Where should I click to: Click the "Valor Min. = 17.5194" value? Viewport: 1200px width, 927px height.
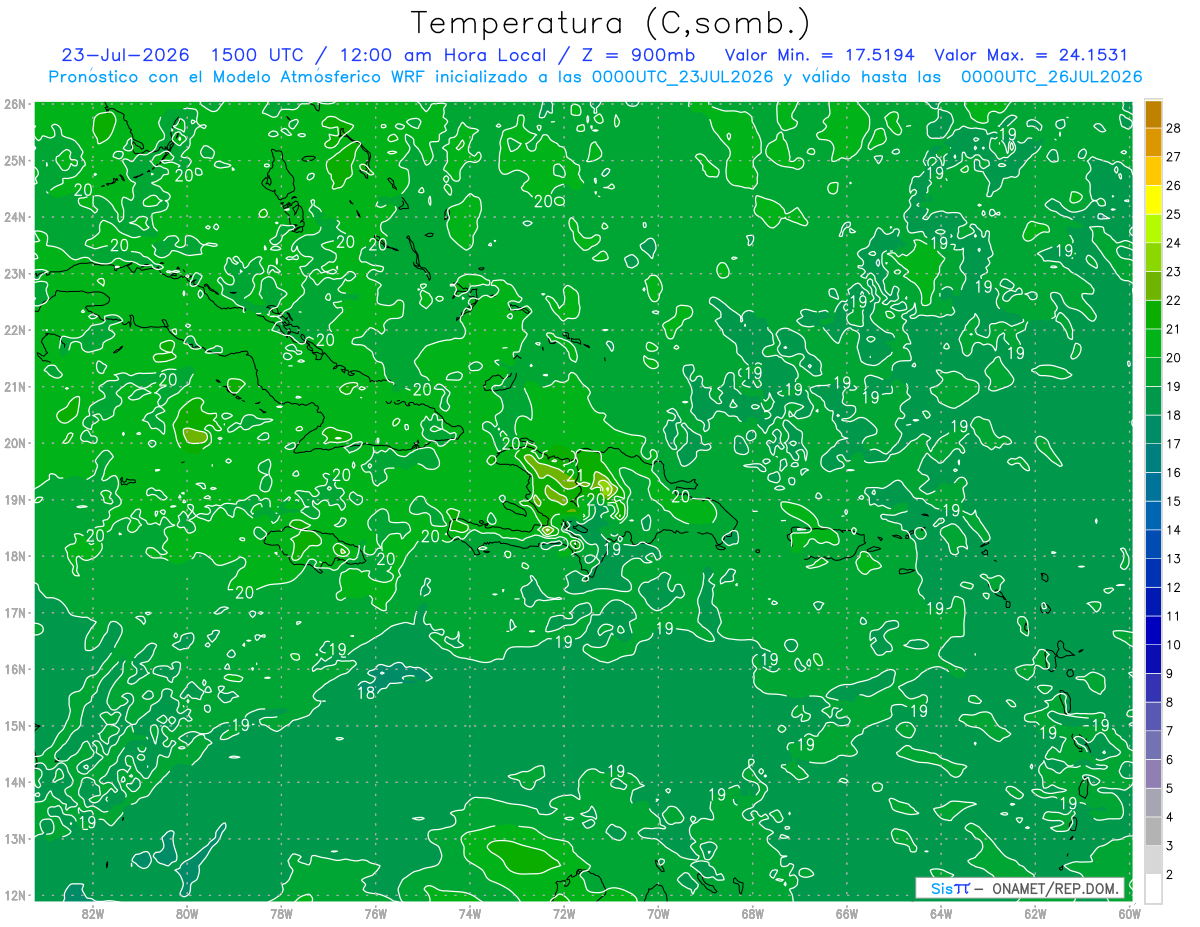(819, 55)
